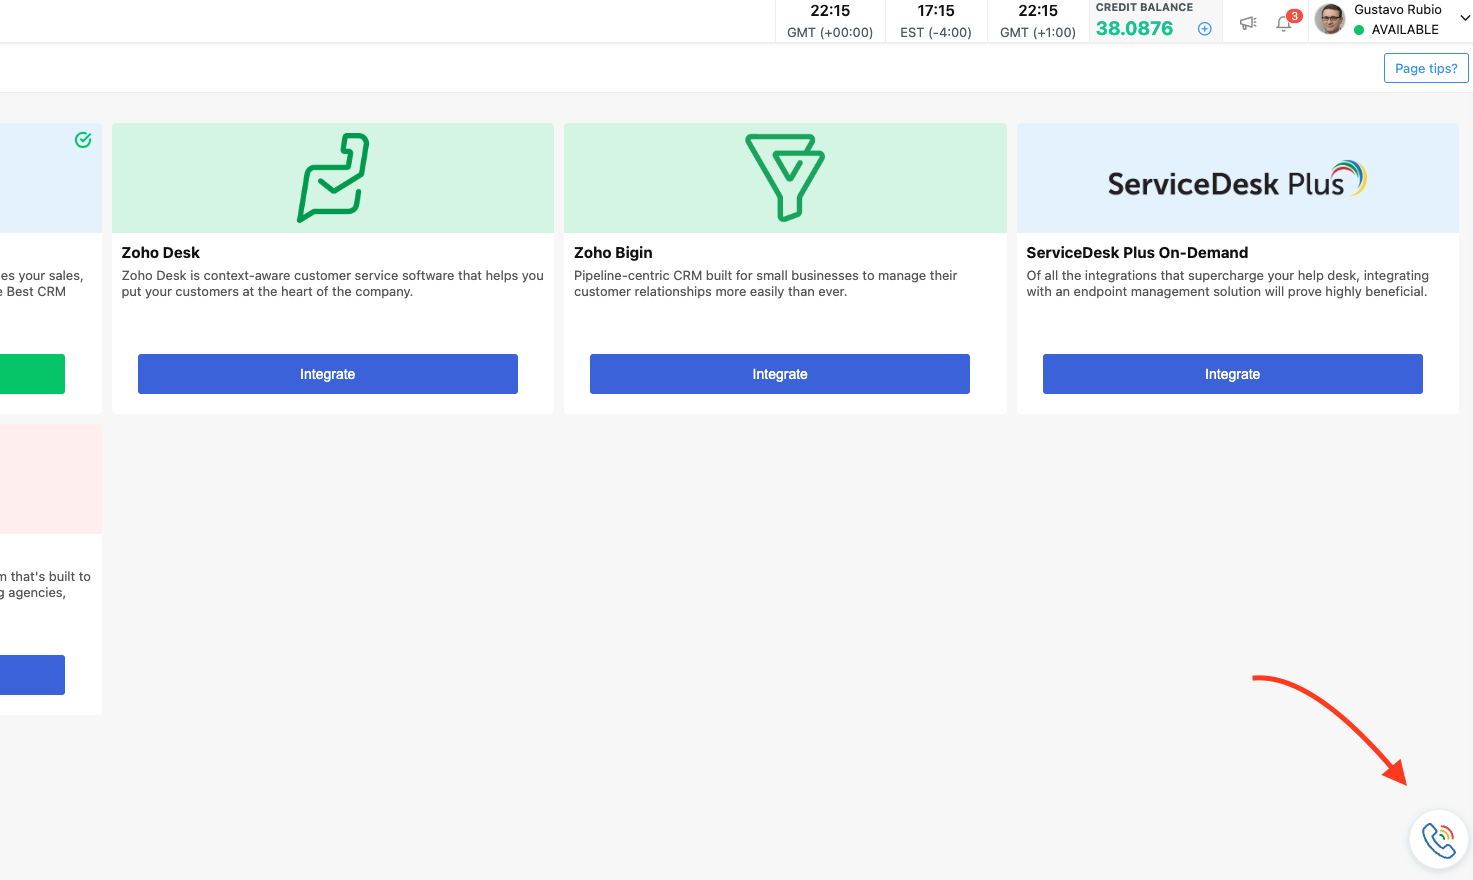Click the green integrated checkmark icon

83,140
